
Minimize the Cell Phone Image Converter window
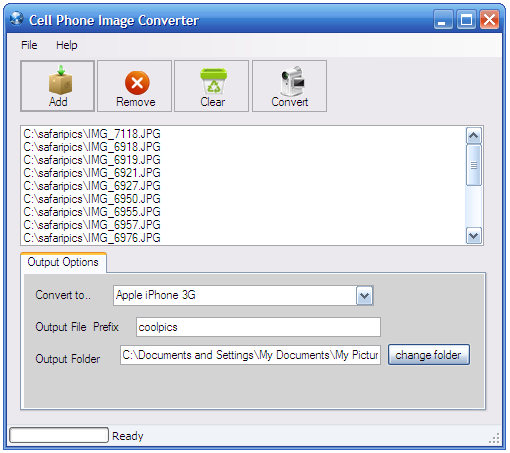pyautogui.click(x=443, y=20)
